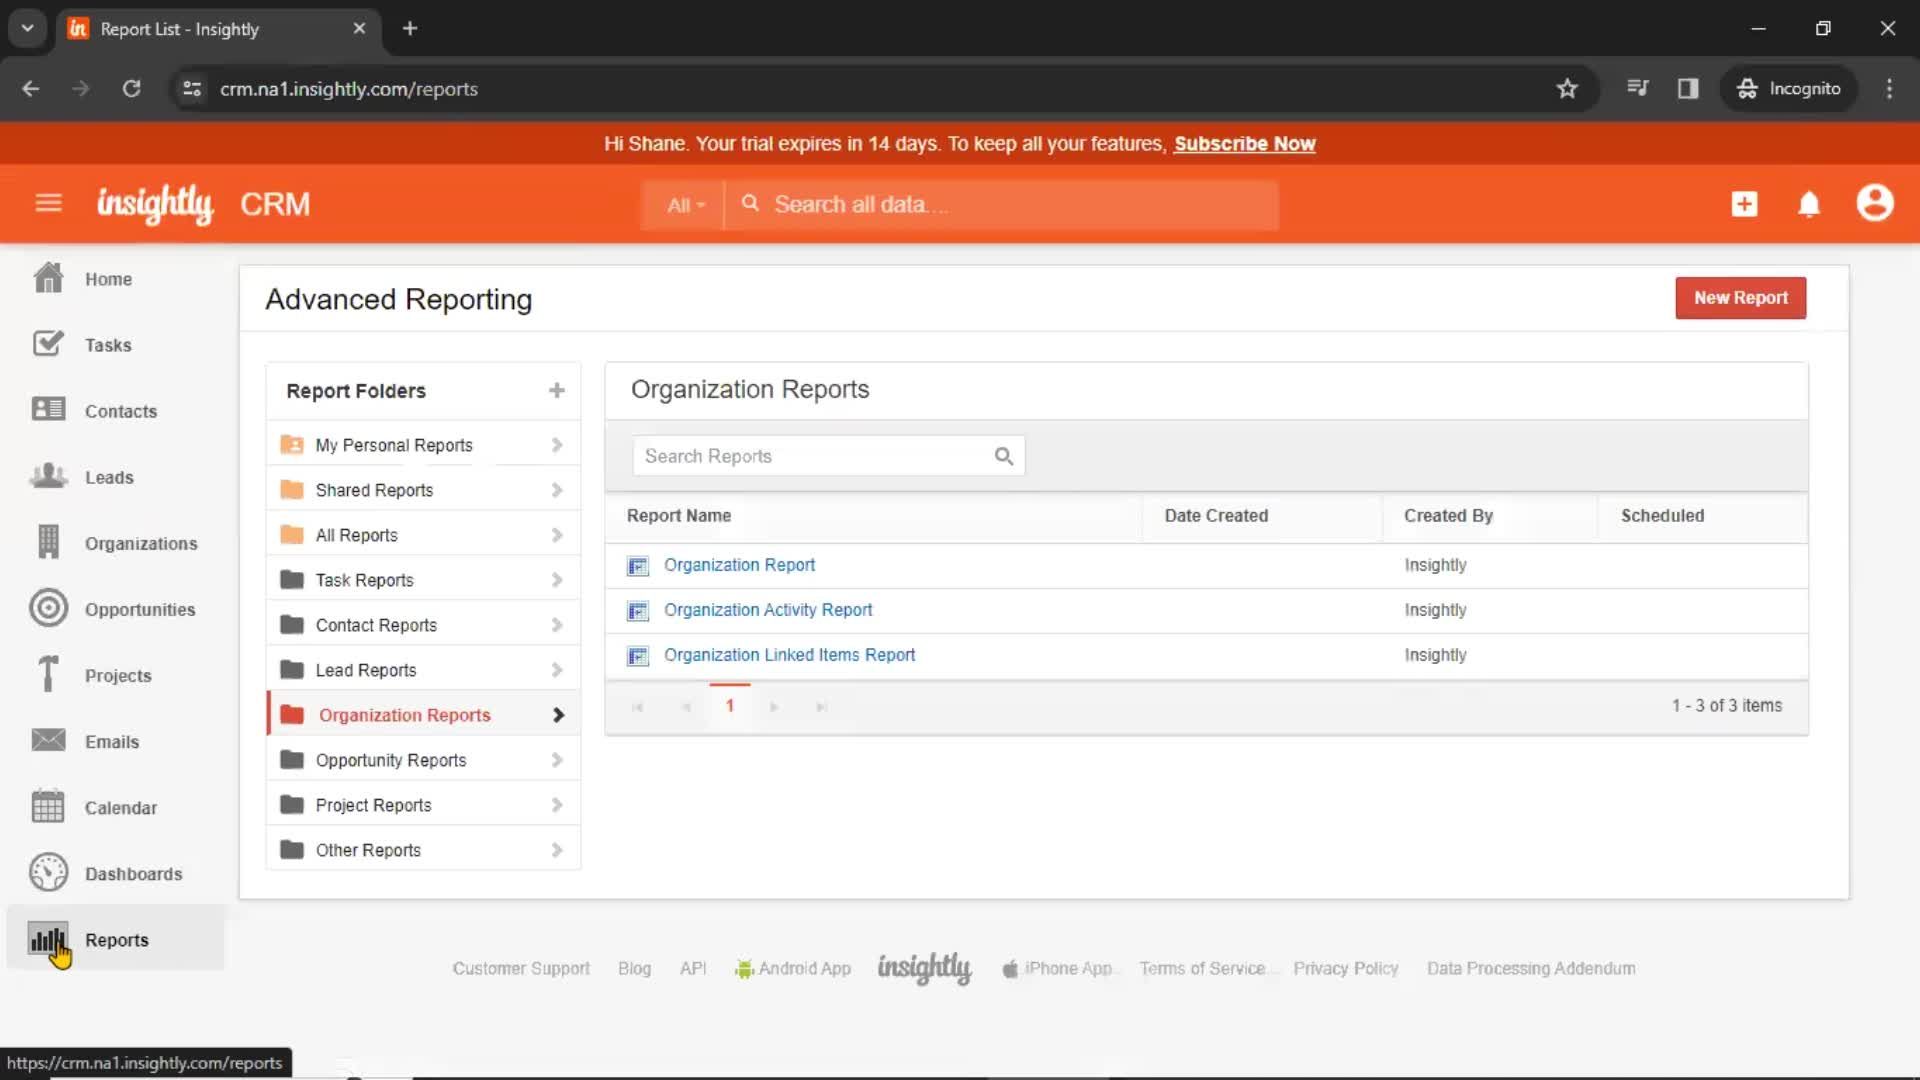This screenshot has height=1080, width=1920.
Task: Click the add new item plus icon
Action: click(1743, 203)
